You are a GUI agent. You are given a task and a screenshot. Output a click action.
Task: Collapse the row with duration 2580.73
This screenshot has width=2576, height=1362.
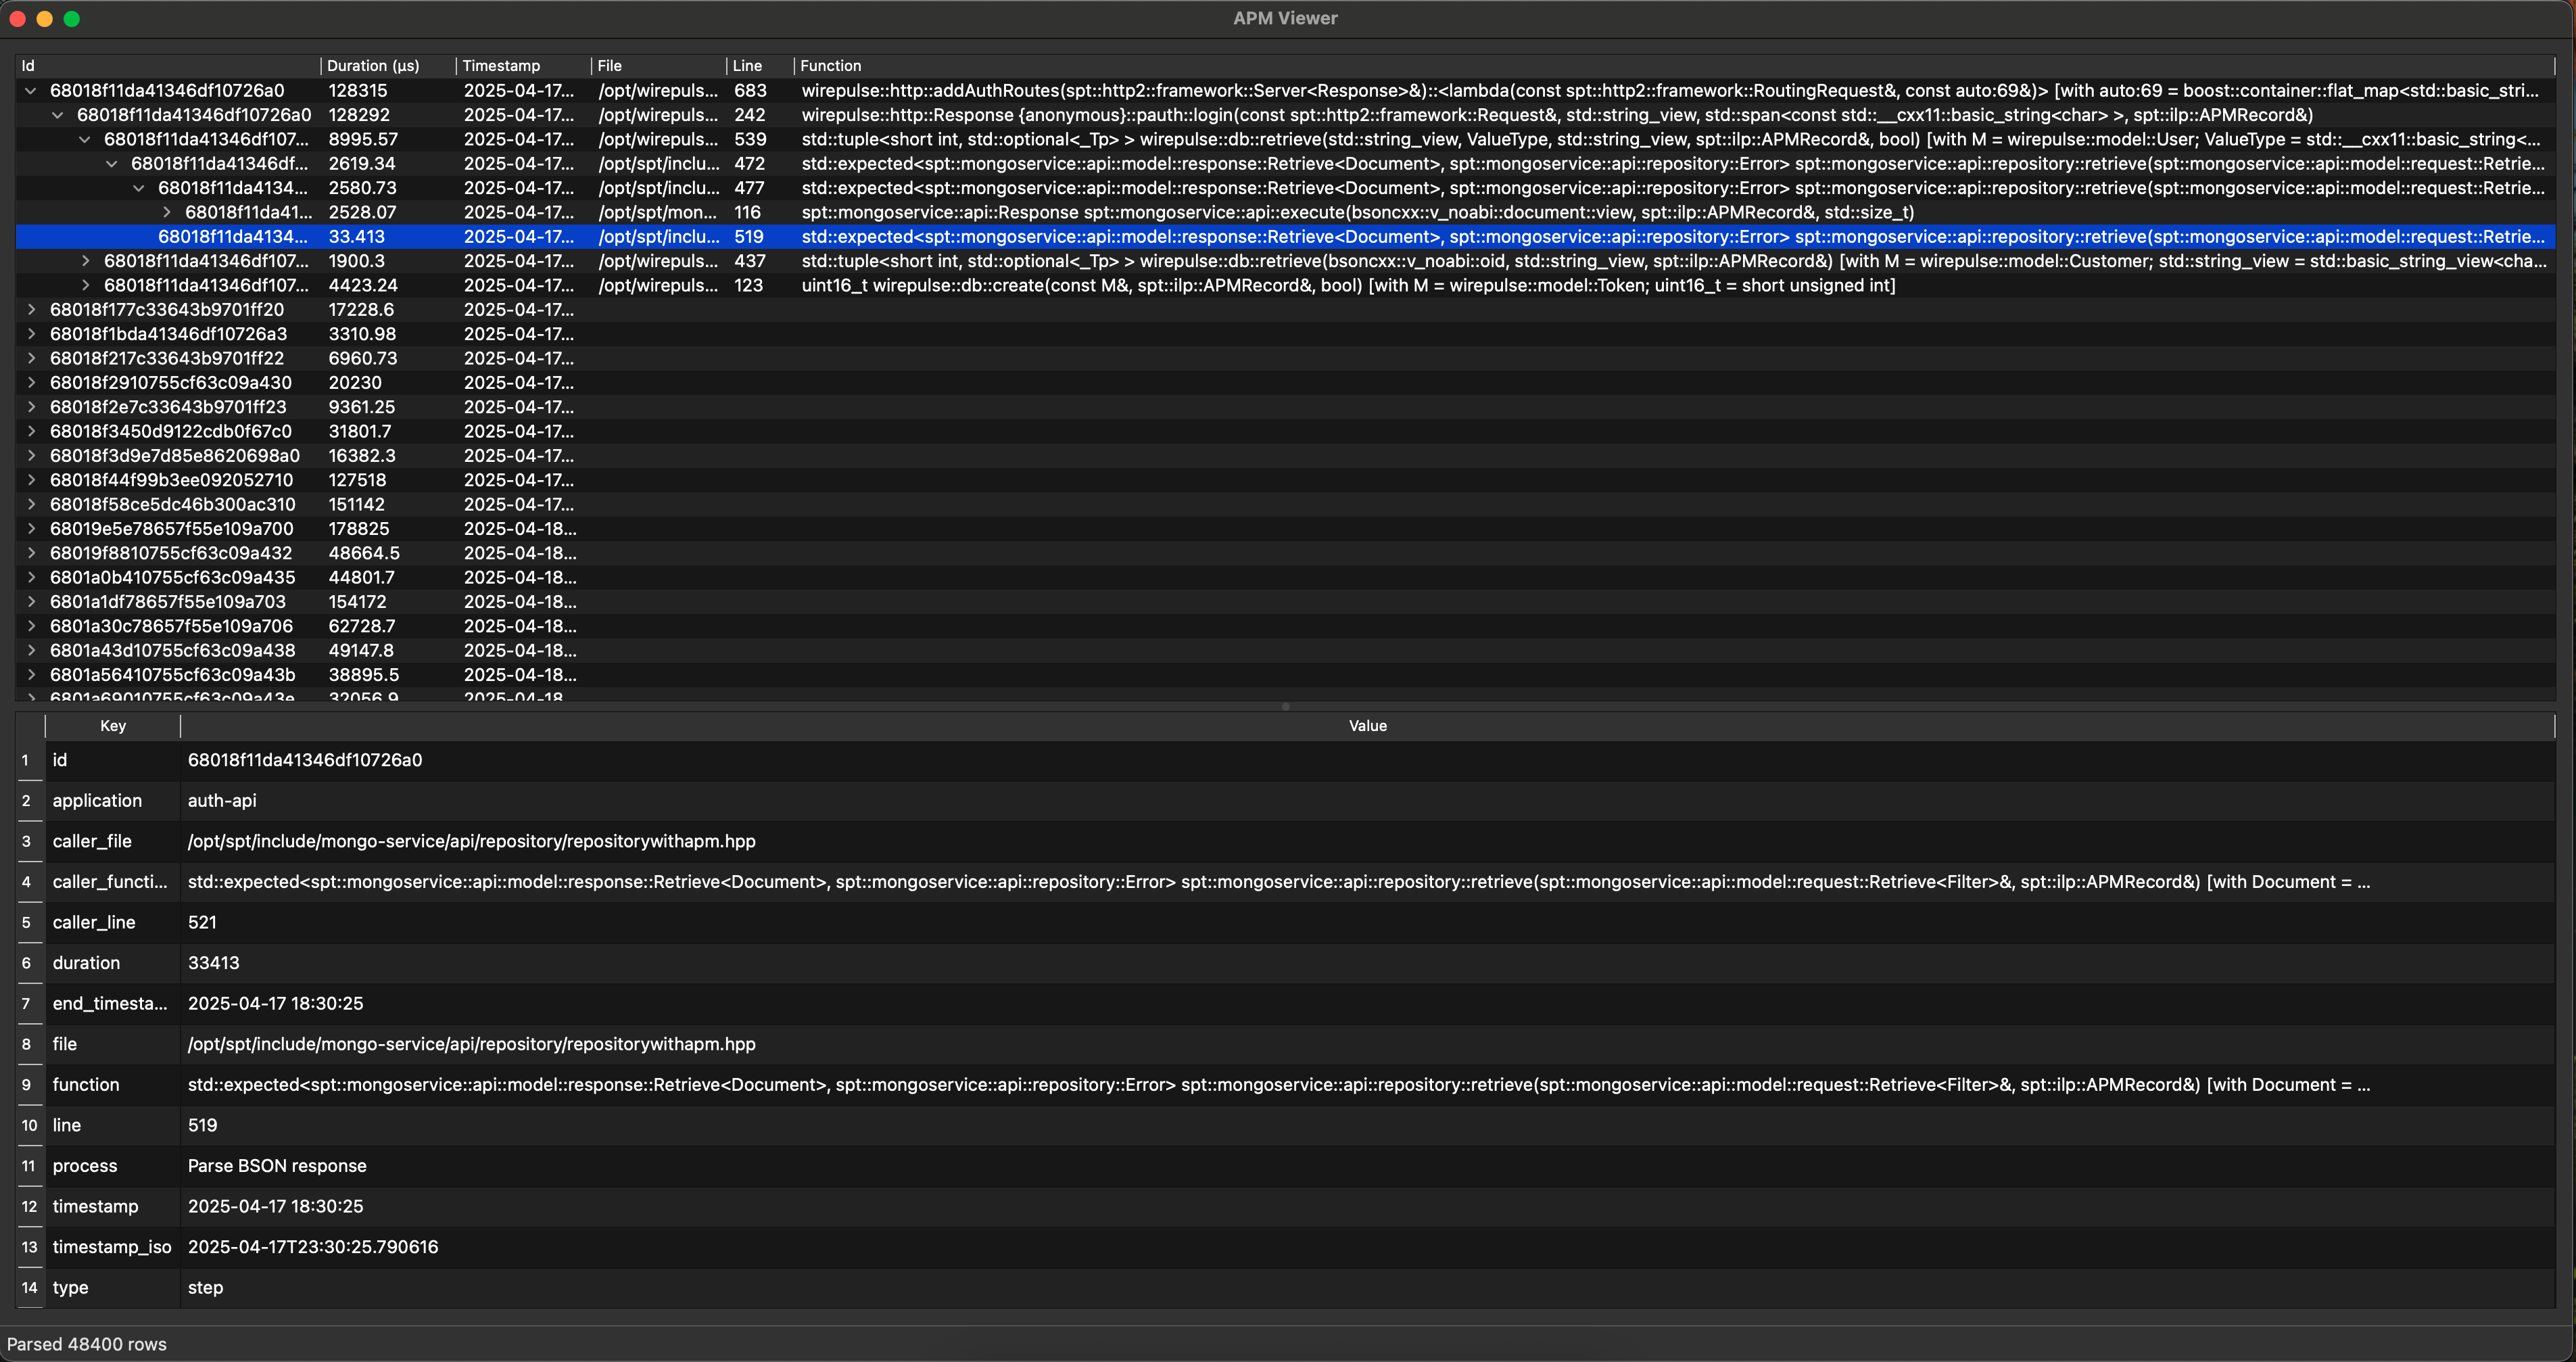[139, 188]
